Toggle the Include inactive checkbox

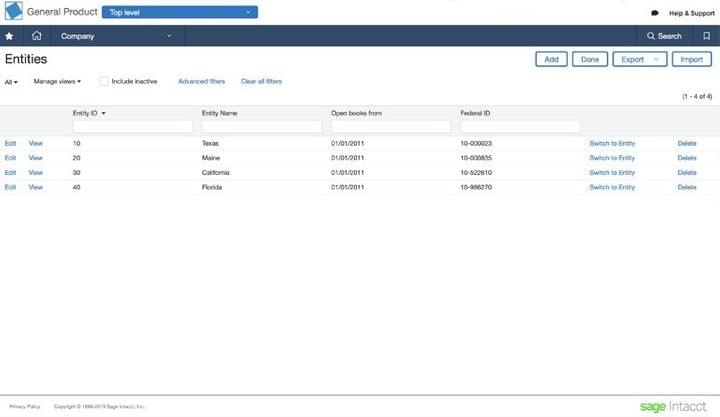coord(103,81)
